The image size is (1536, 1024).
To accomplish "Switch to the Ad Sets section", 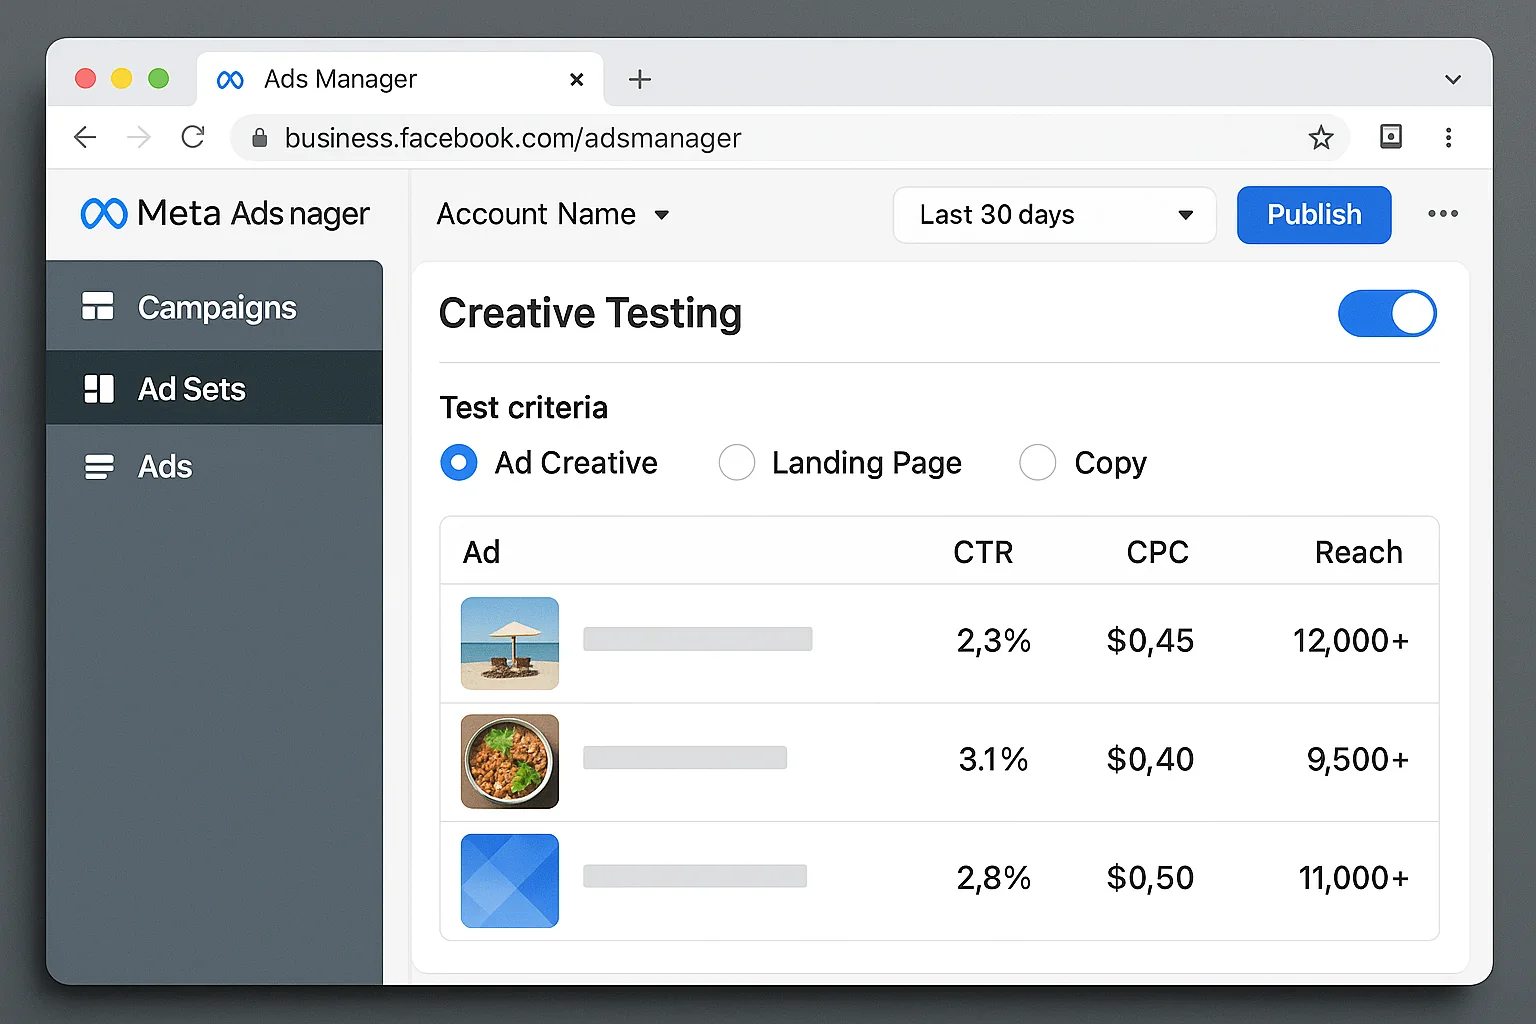I will 190,388.
